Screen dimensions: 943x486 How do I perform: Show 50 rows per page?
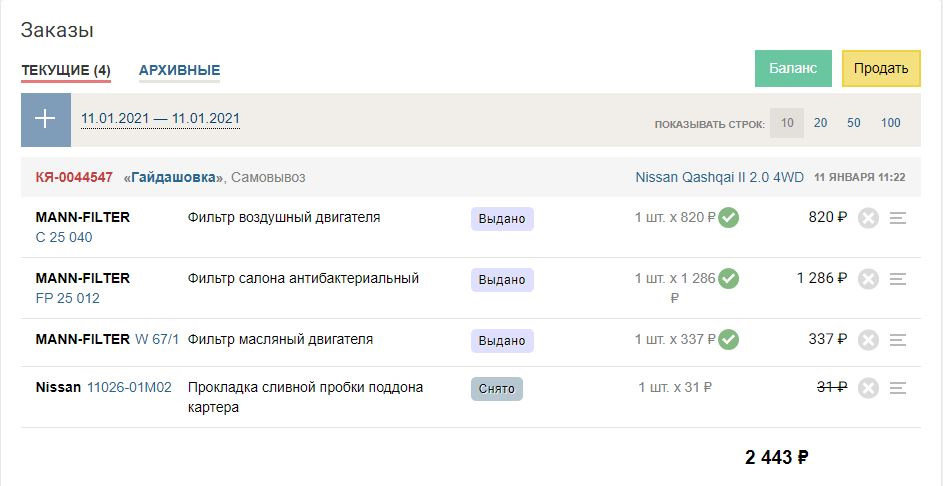(854, 123)
